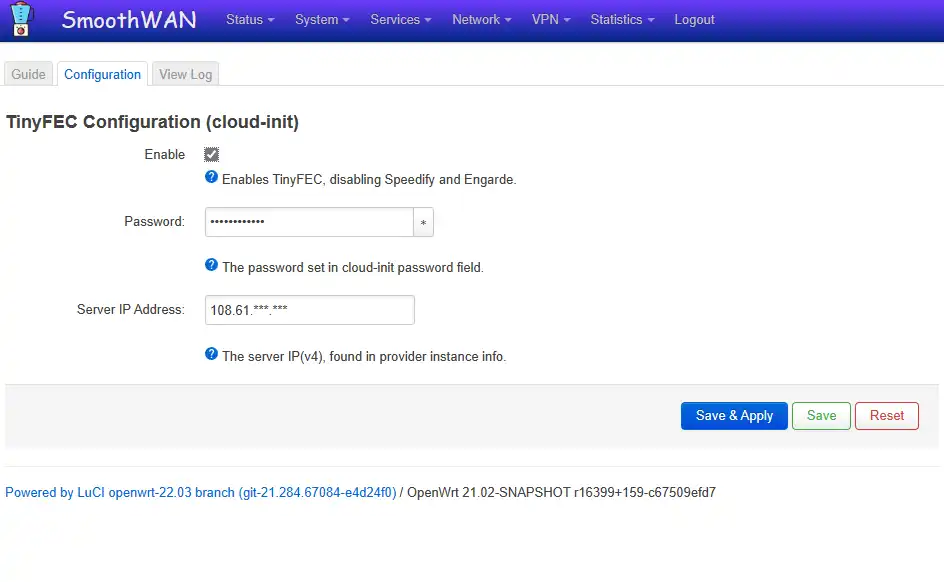Open the VPN dropdown menu
The image size is (944, 582).
pyautogui.click(x=551, y=20)
